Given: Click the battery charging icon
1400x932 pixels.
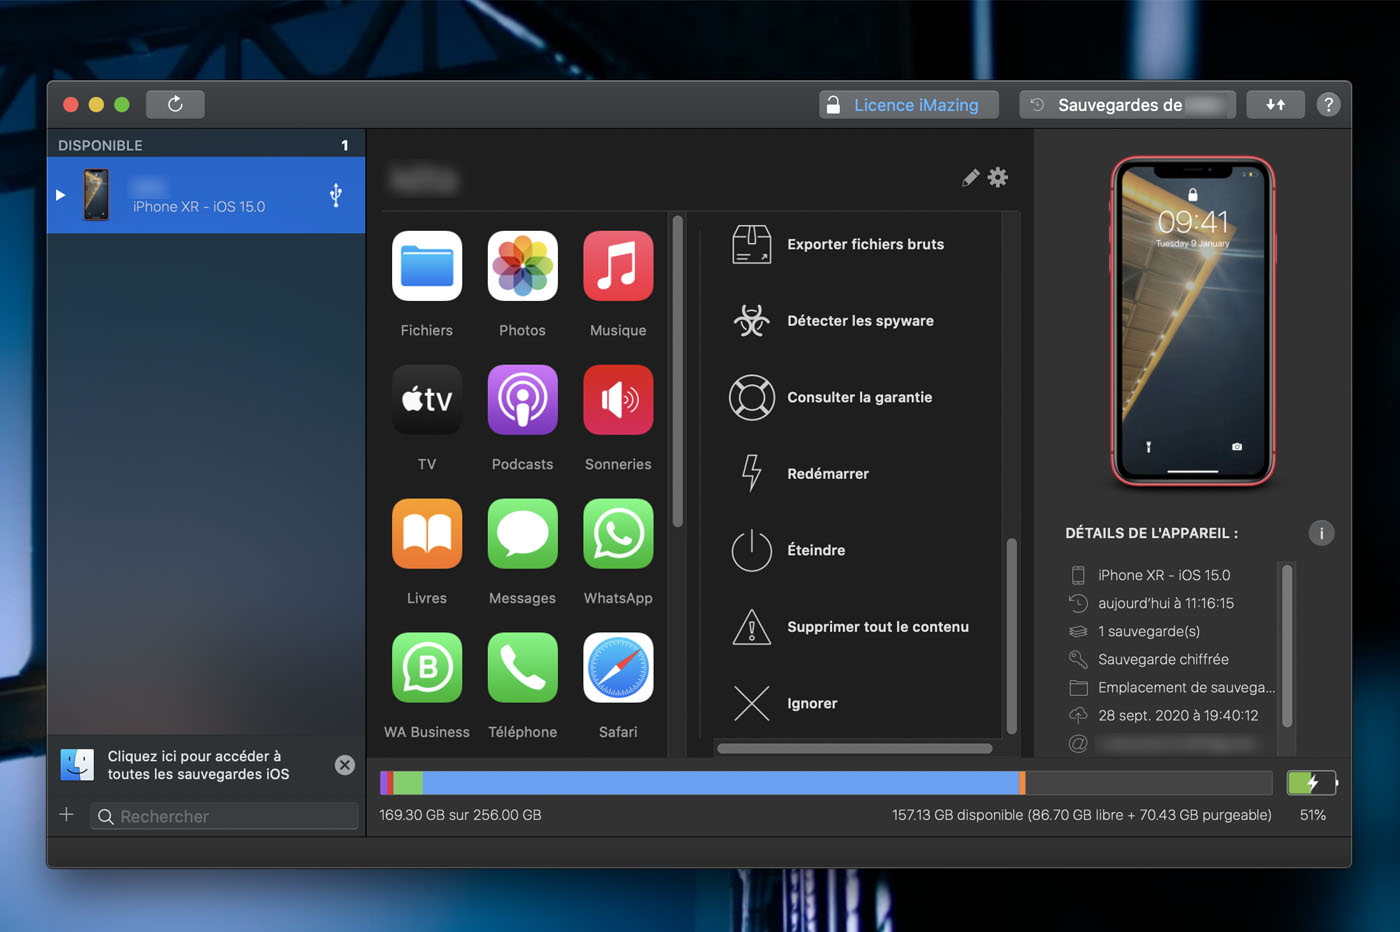Looking at the screenshot, I should tap(1311, 782).
